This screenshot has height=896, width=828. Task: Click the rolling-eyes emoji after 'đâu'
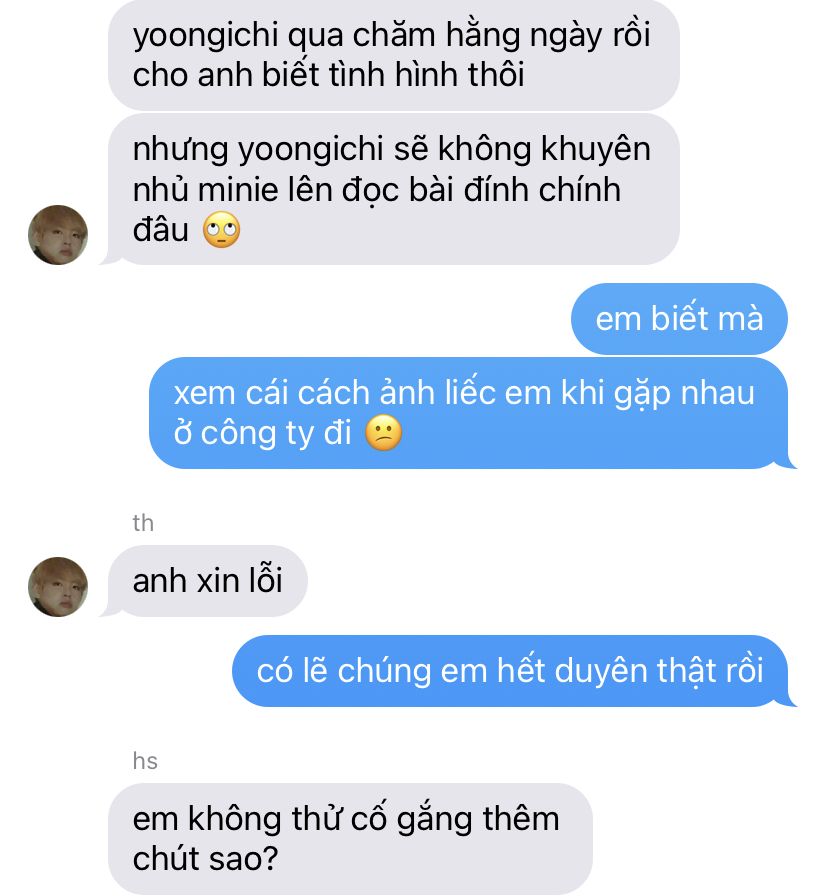tap(222, 230)
